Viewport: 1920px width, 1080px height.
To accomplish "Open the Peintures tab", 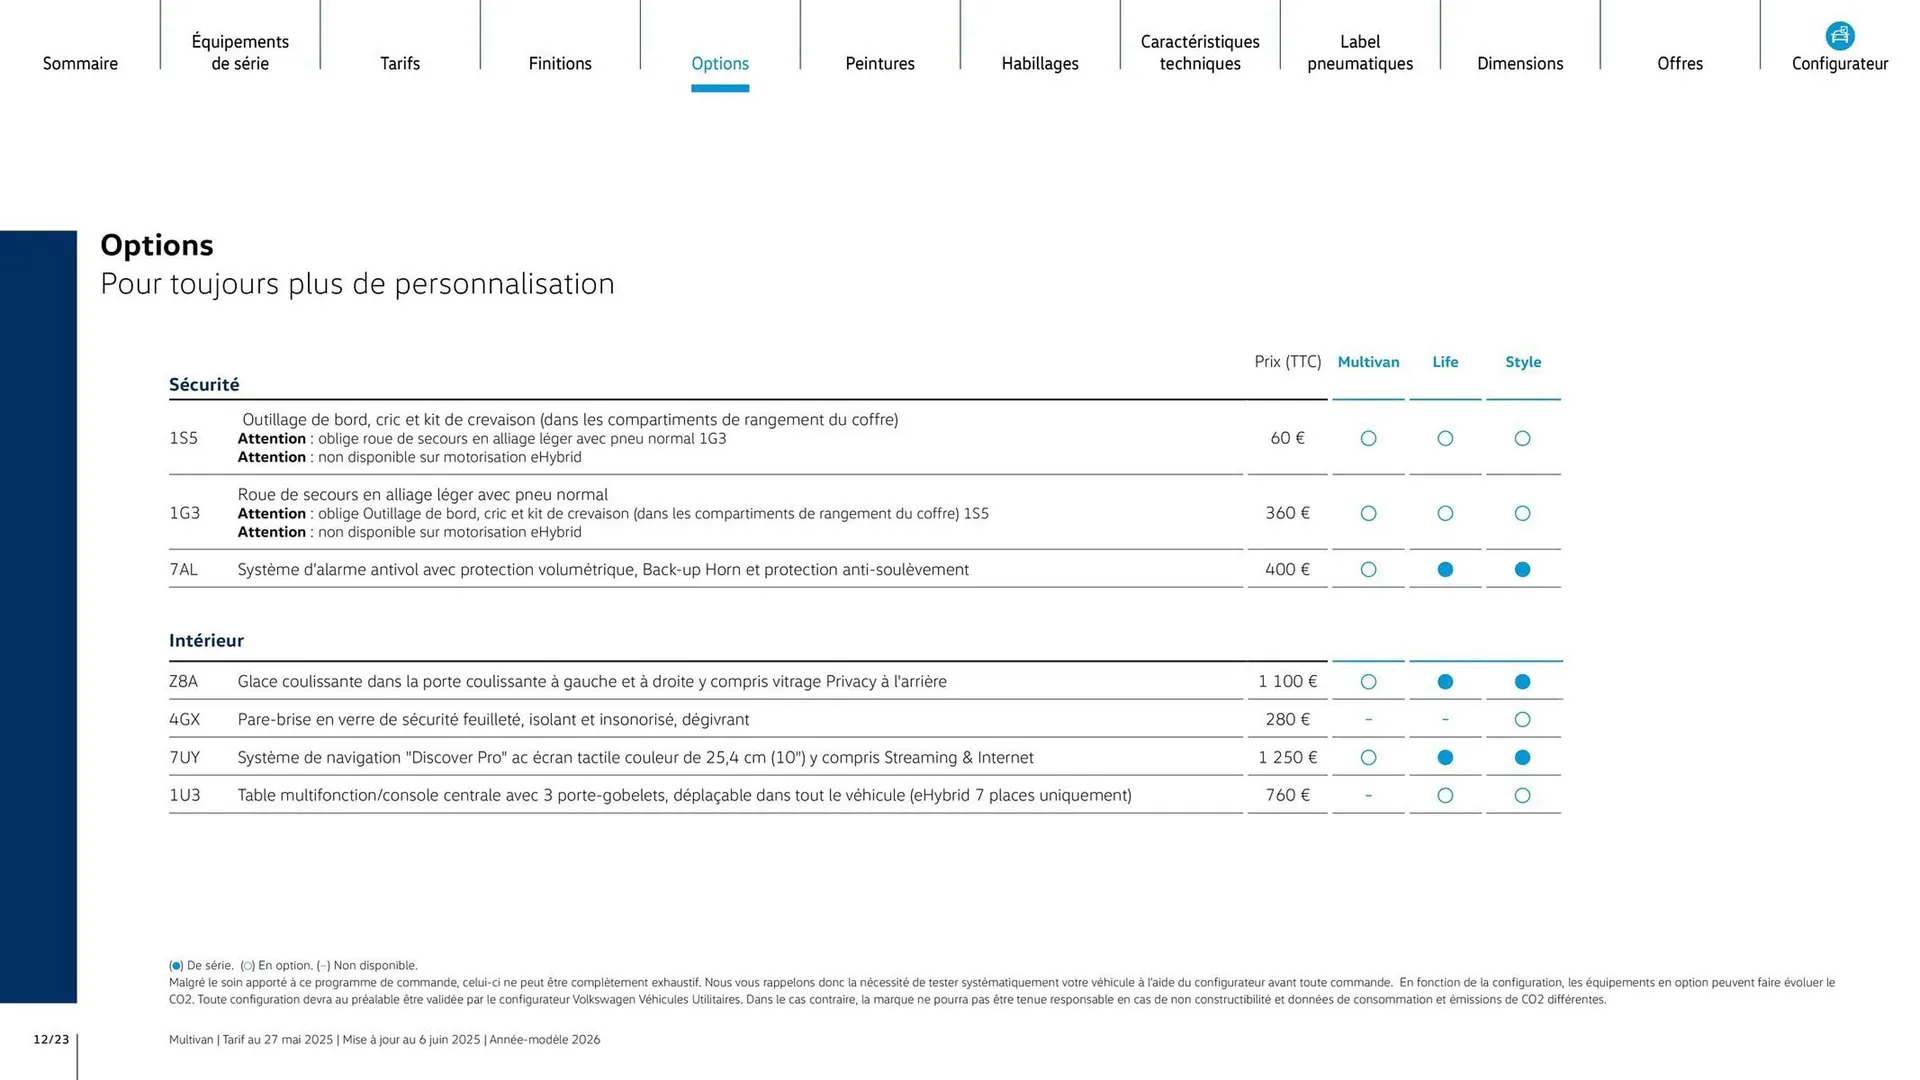I will (x=880, y=63).
